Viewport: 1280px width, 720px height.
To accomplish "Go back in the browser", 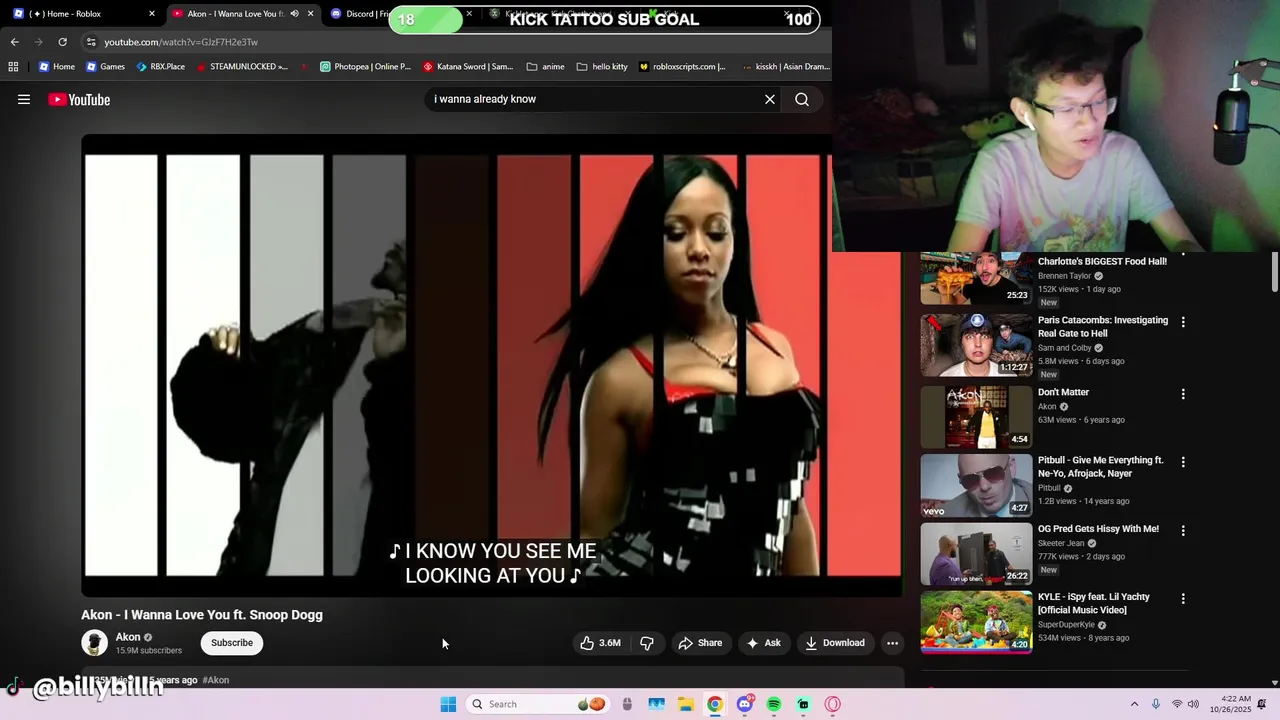I will point(14,42).
